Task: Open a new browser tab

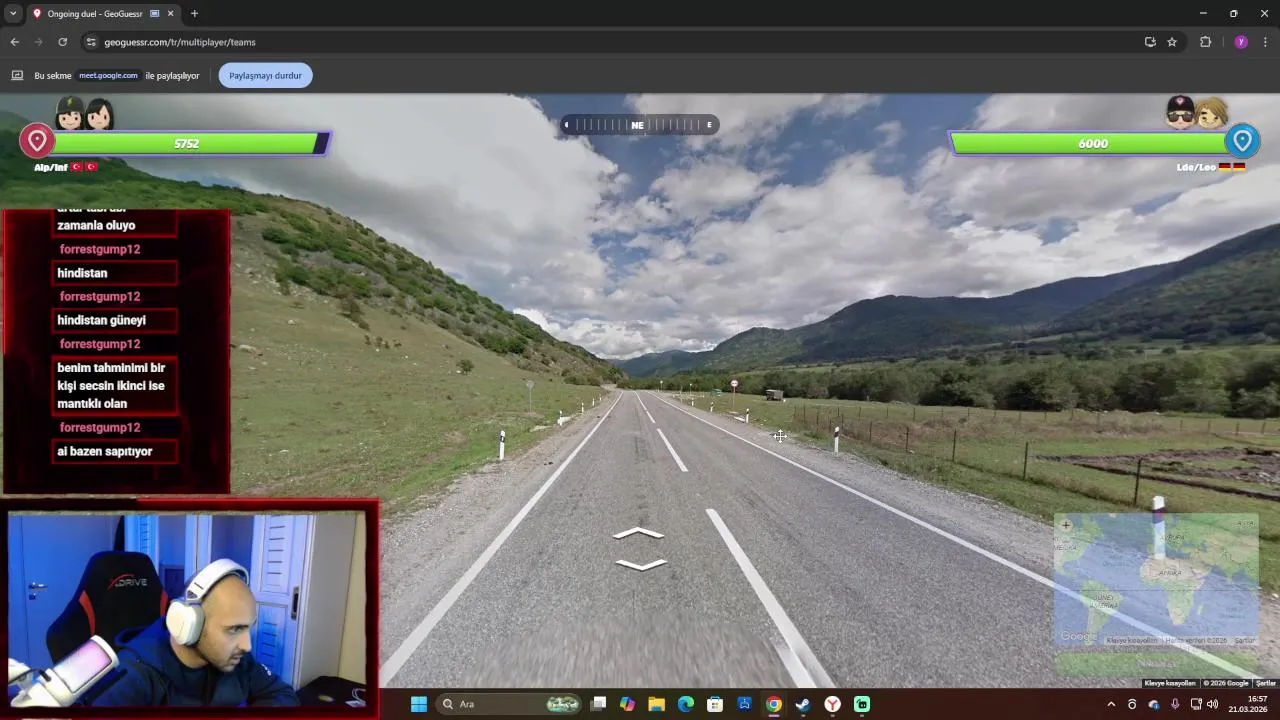Action: coord(194,14)
